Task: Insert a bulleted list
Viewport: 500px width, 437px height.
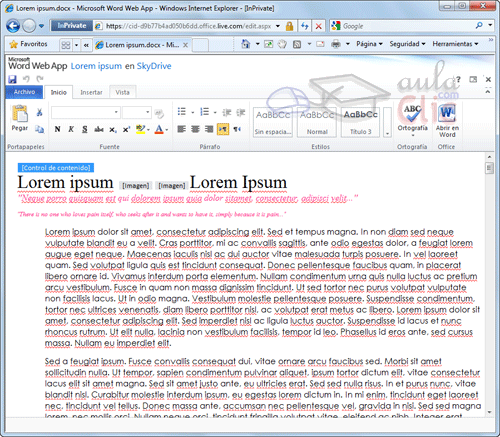Action: pos(182,112)
